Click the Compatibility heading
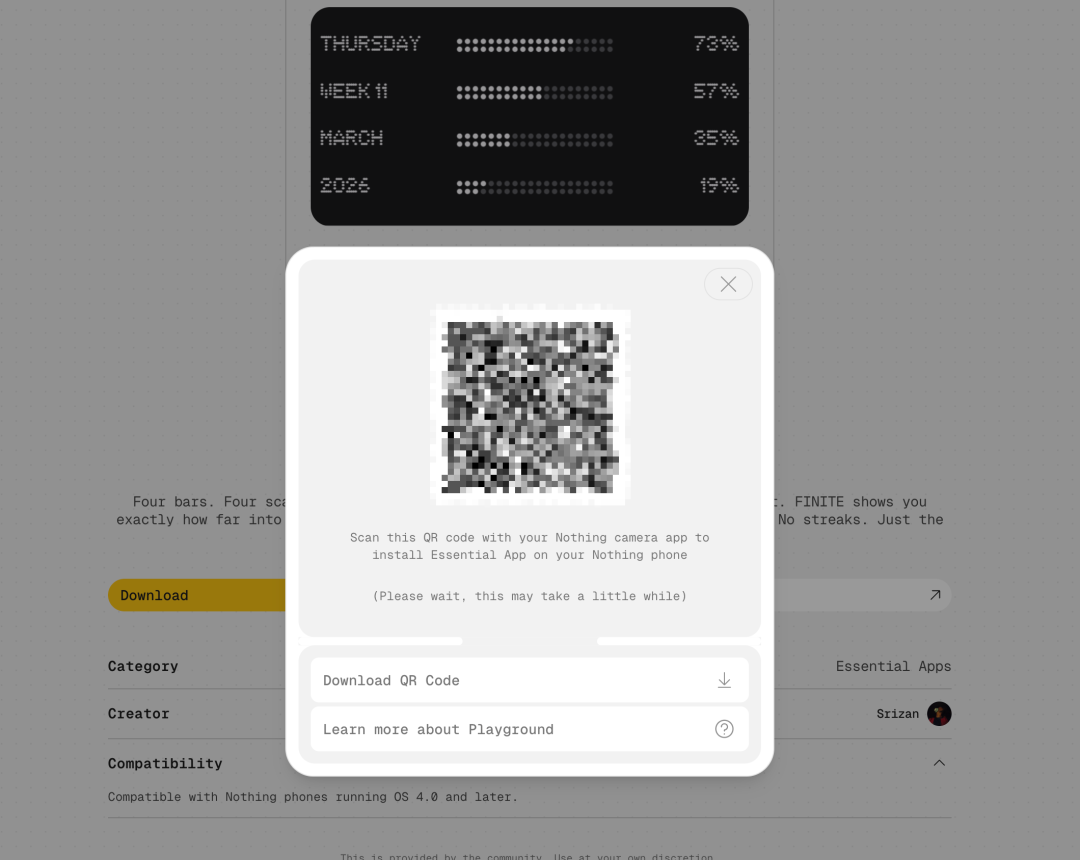Screen dimensions: 1080x860 (165, 763)
